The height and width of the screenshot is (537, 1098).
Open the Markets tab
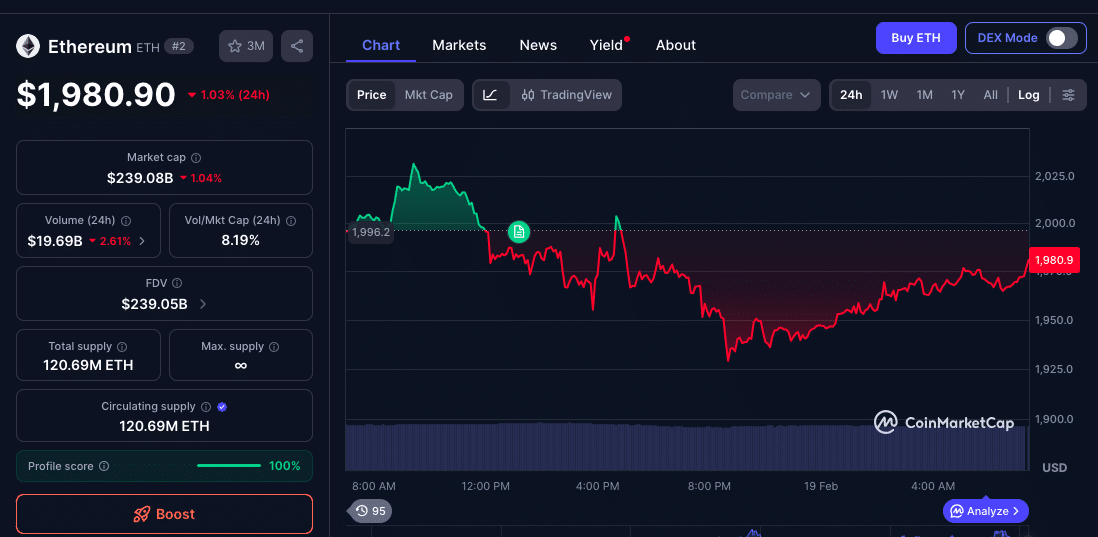(459, 45)
